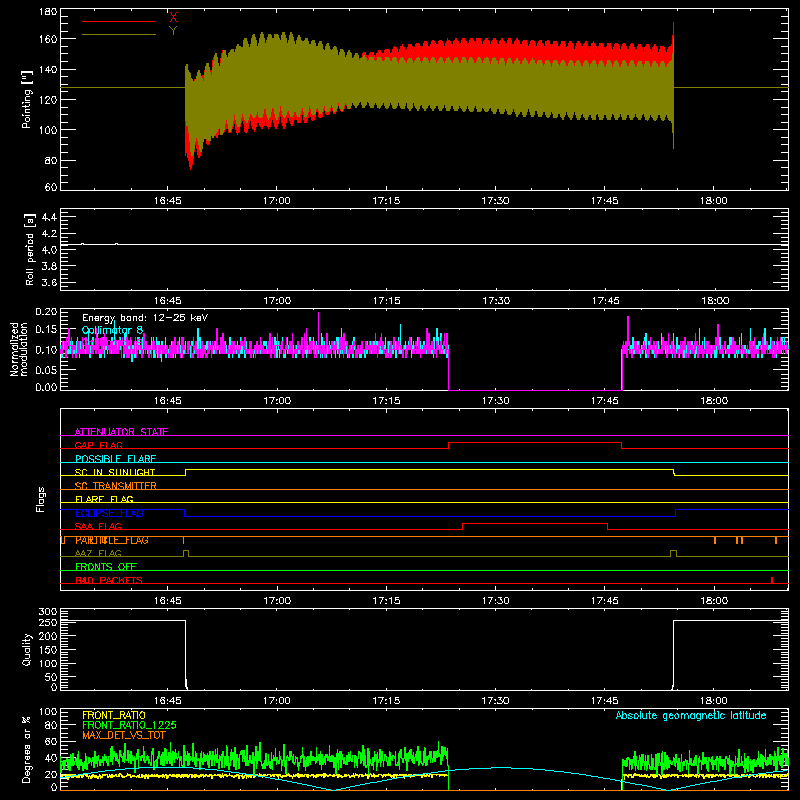Click the 300 value on Quality axis
This screenshot has width=800, height=800.
[x=48, y=612]
